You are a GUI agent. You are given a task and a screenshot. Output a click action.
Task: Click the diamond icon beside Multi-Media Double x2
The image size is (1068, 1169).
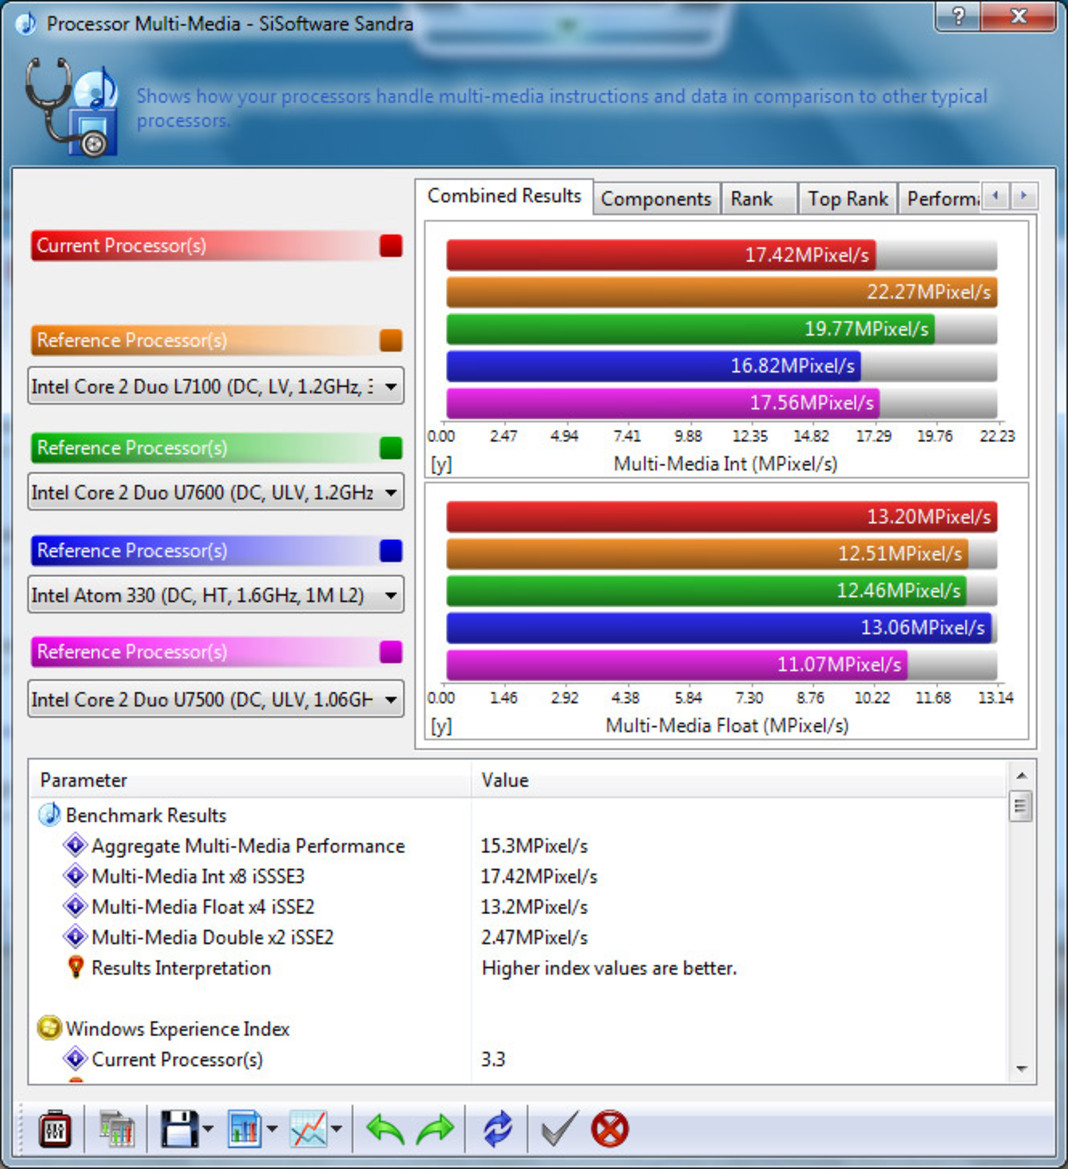point(75,936)
